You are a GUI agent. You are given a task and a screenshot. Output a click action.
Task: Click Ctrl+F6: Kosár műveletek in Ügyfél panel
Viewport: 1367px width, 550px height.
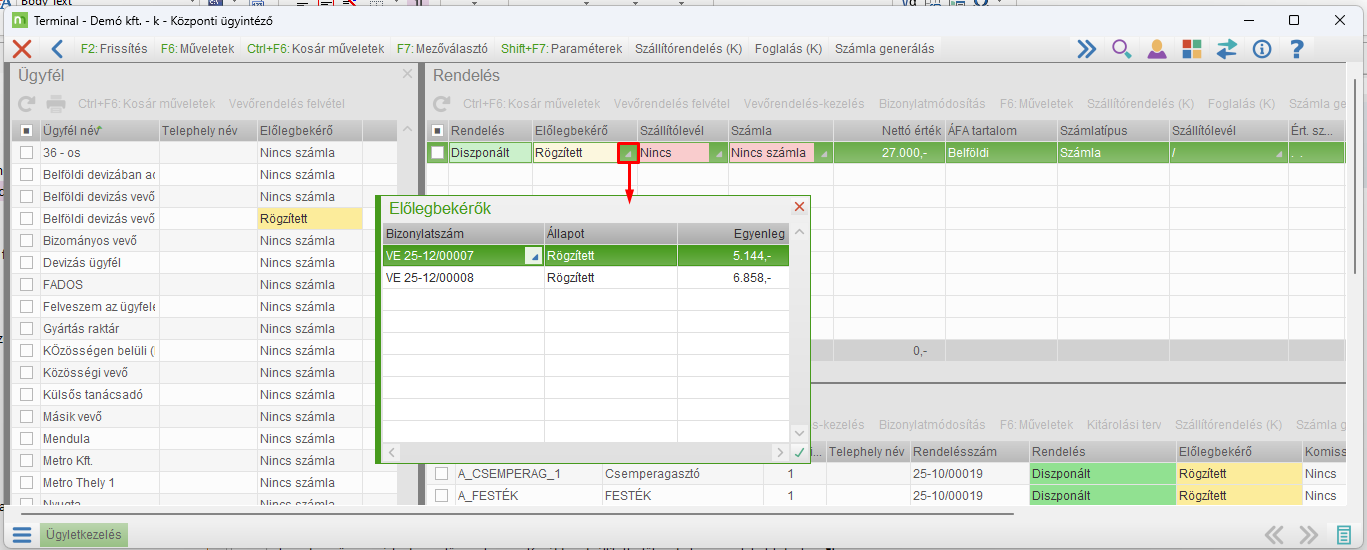146,104
